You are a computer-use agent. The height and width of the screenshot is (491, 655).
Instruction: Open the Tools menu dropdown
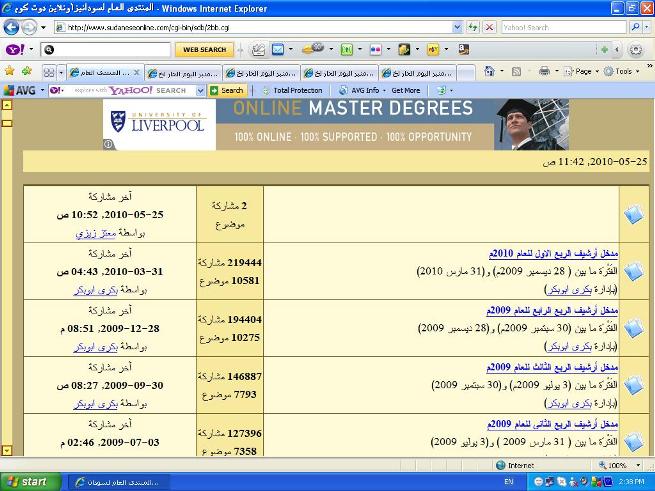[x=622, y=71]
